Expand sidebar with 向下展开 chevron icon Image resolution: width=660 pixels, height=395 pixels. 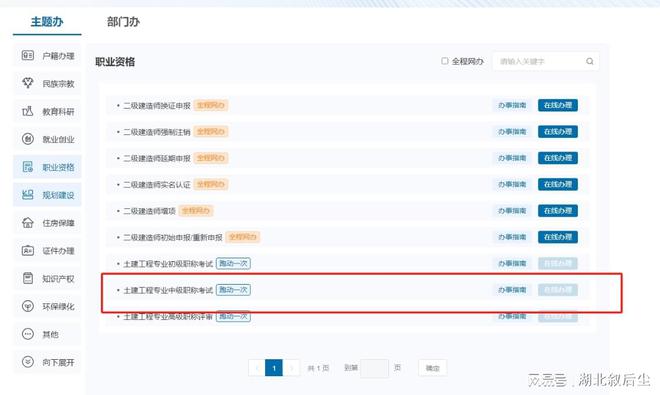pyautogui.click(x=28, y=362)
